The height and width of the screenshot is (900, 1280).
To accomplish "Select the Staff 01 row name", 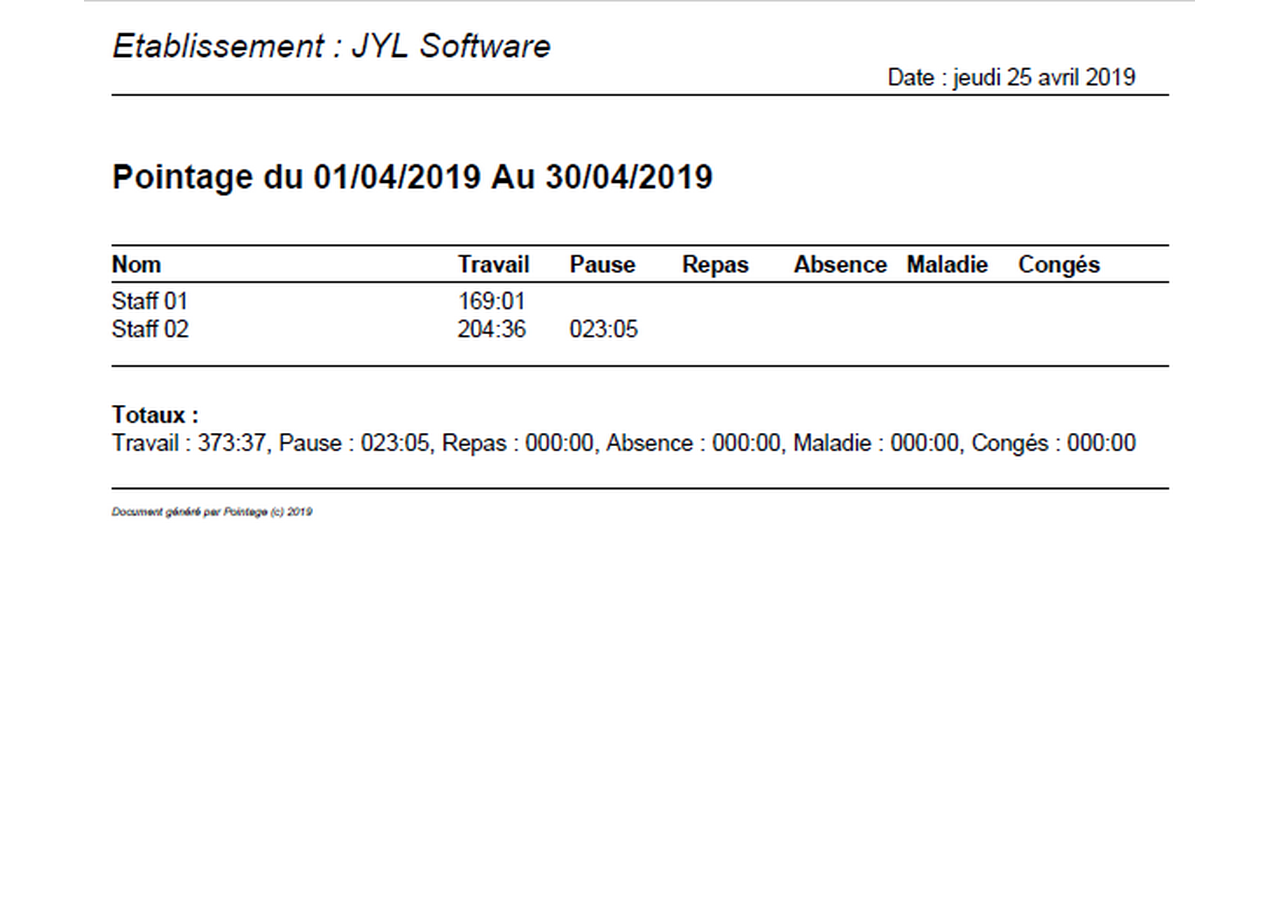I will 150,301.
